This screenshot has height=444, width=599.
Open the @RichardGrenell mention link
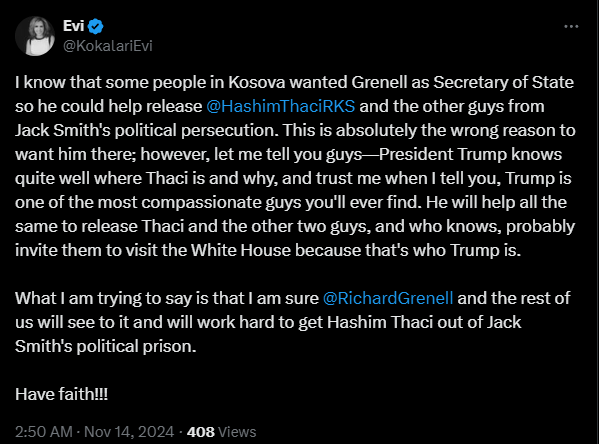tap(388, 298)
